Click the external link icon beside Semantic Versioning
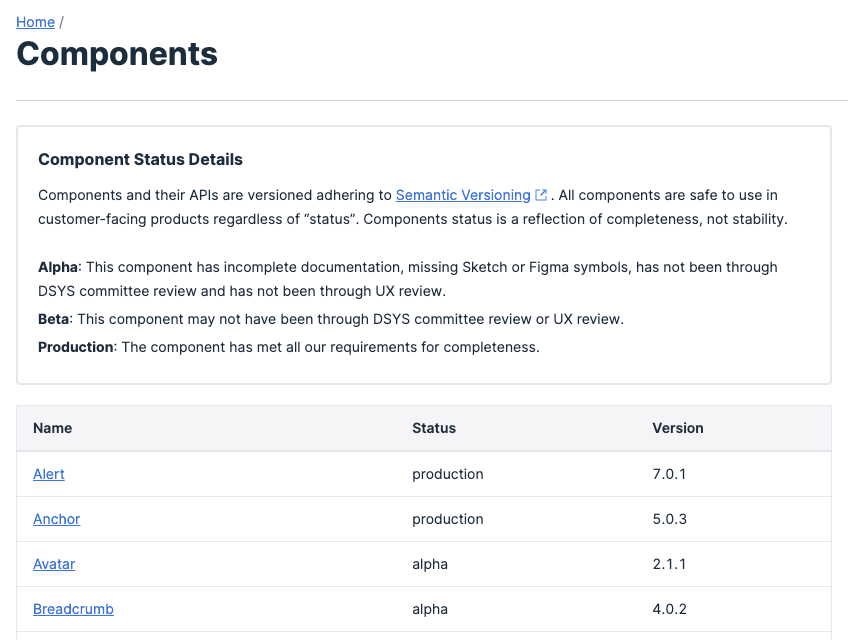 click(541, 194)
